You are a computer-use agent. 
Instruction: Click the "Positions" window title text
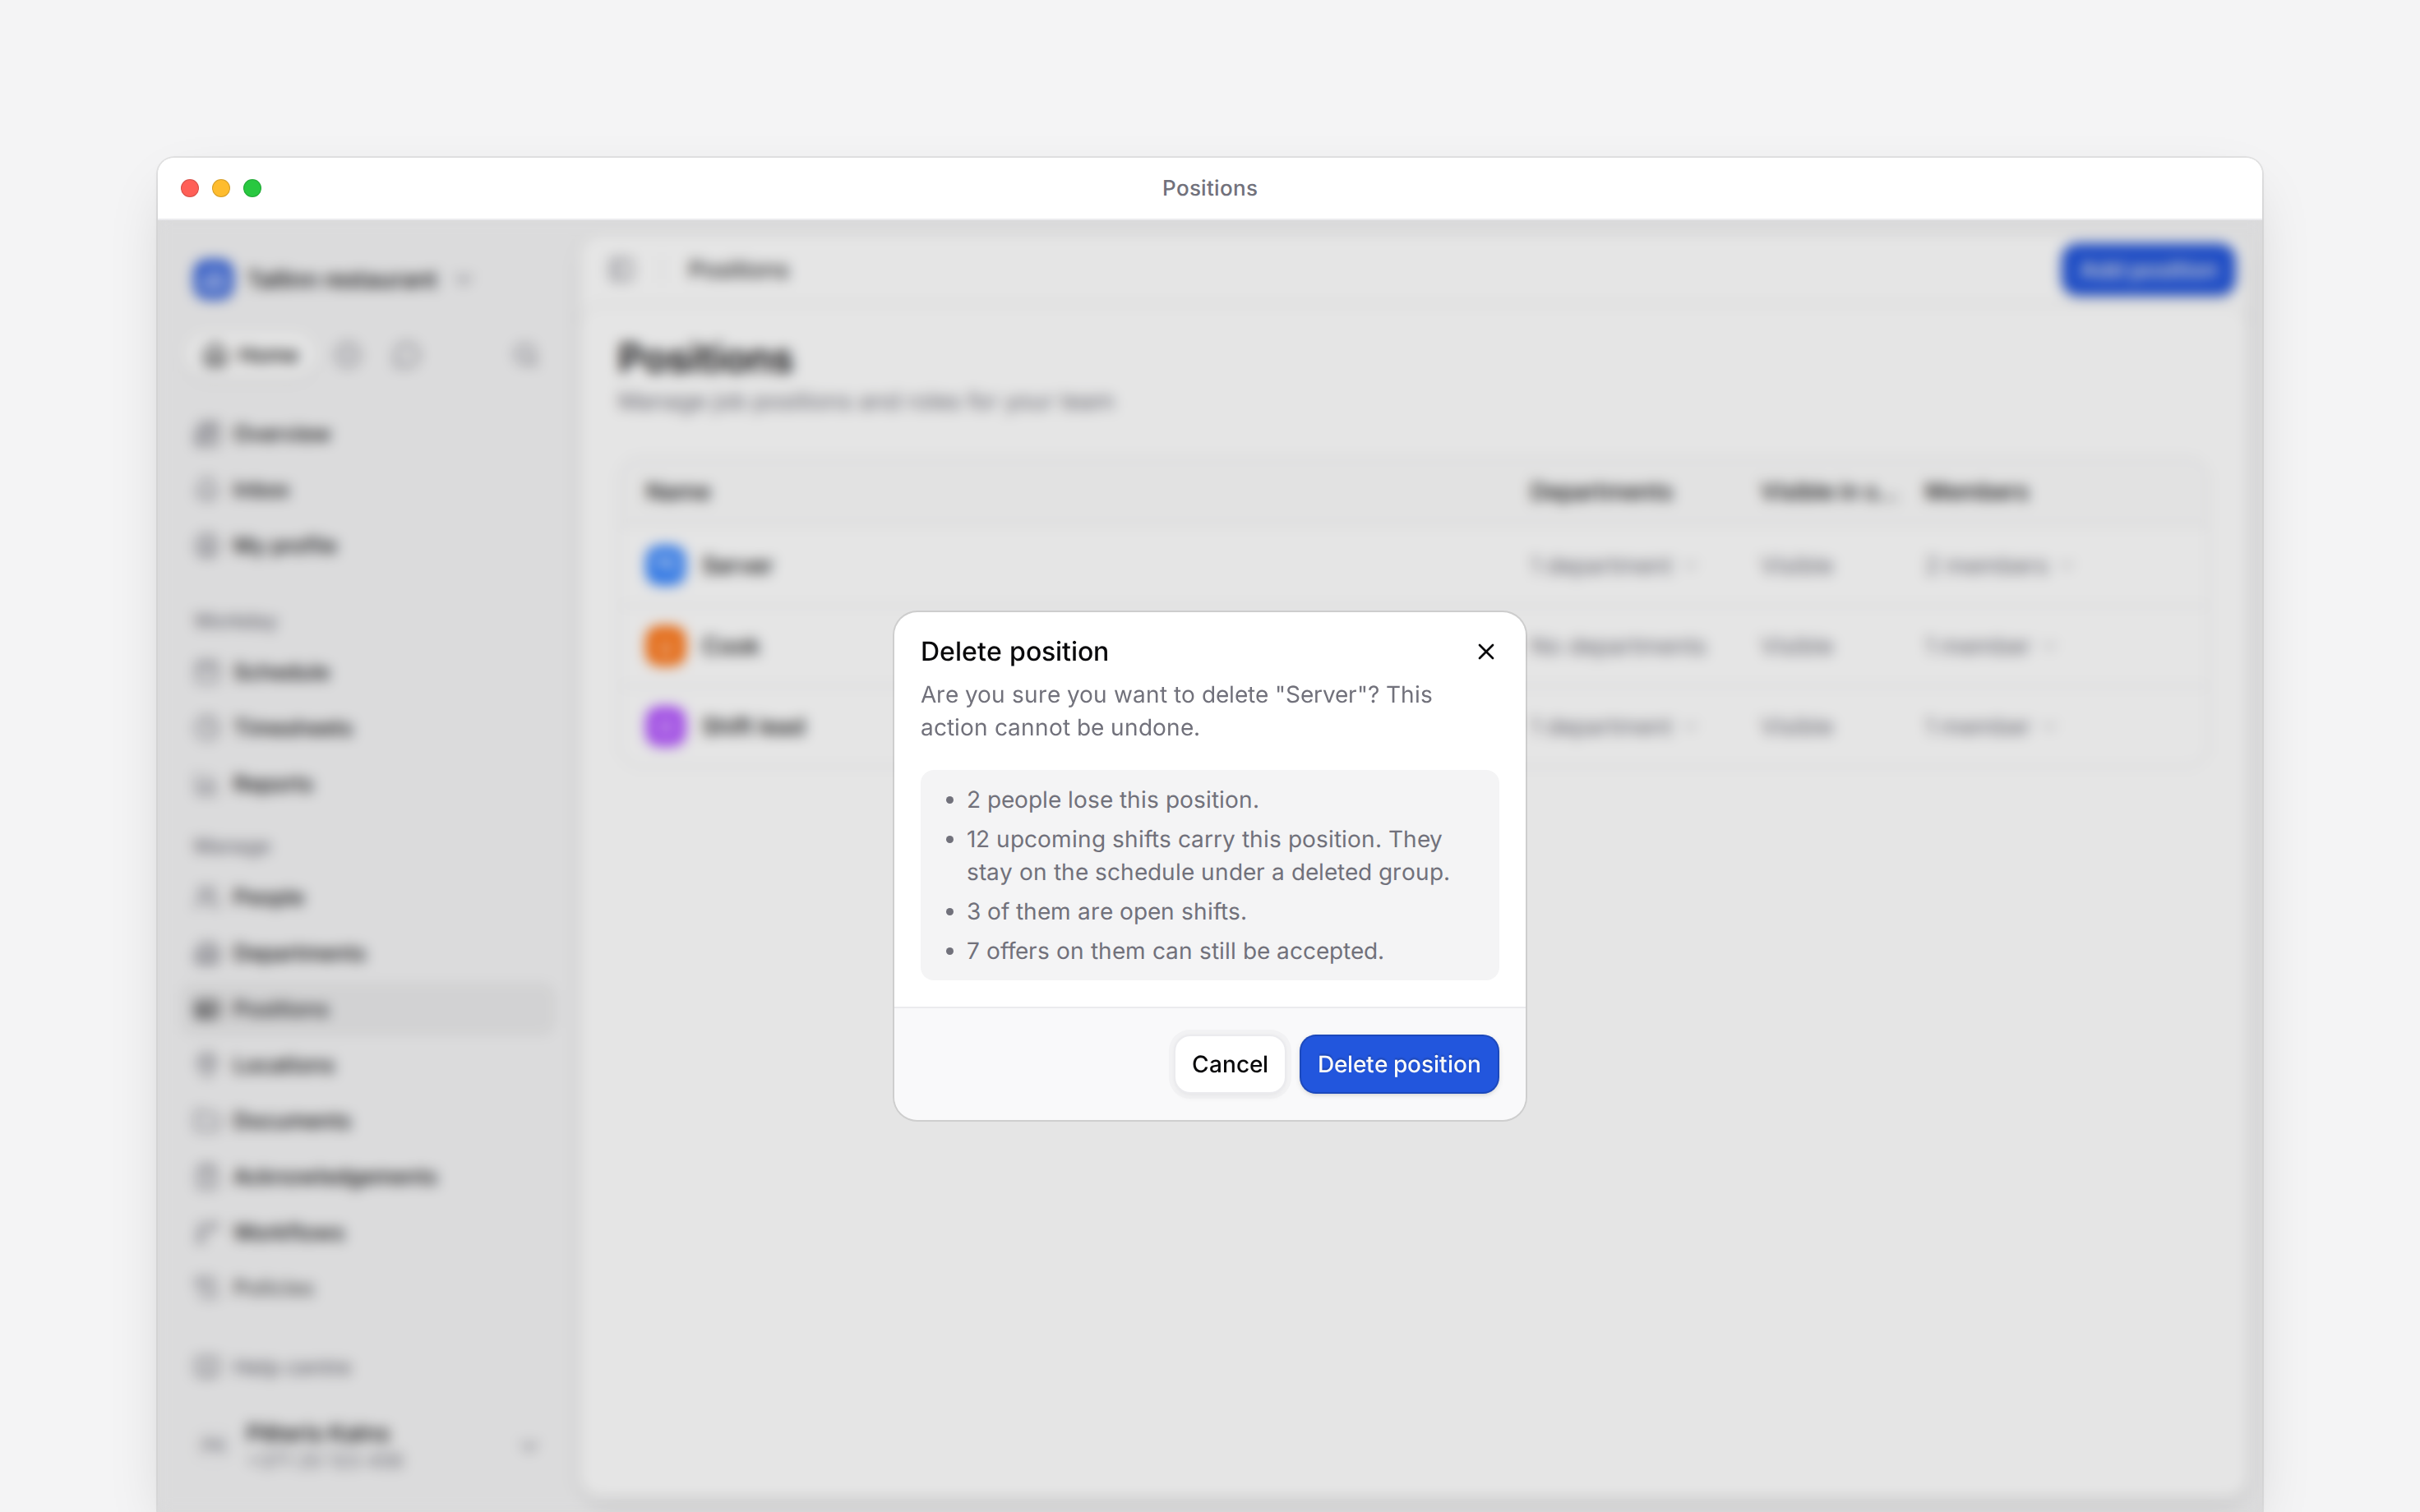[1209, 188]
